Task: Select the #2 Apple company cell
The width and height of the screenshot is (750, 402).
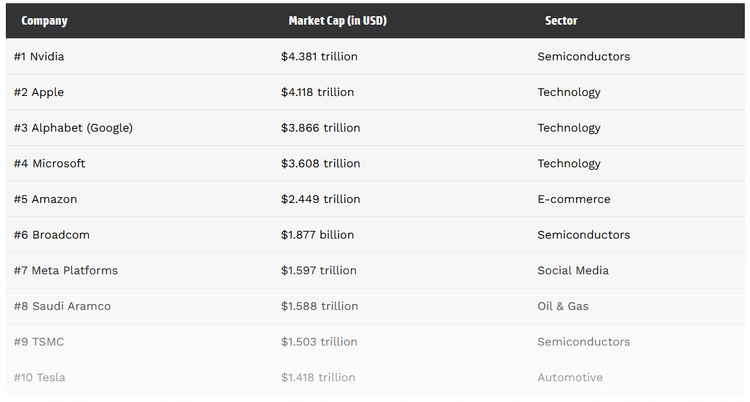Action: coord(39,92)
